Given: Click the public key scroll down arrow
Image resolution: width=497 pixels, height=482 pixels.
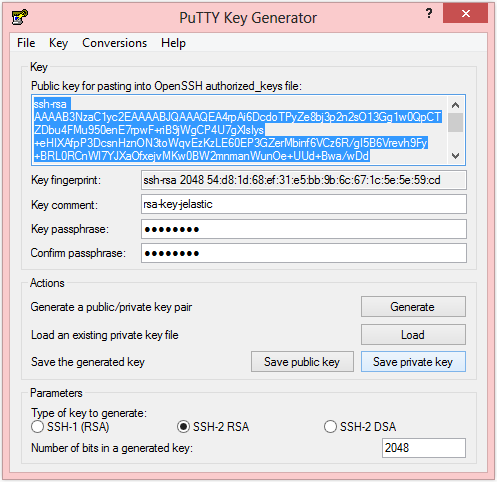Looking at the screenshot, I should coord(455,155).
